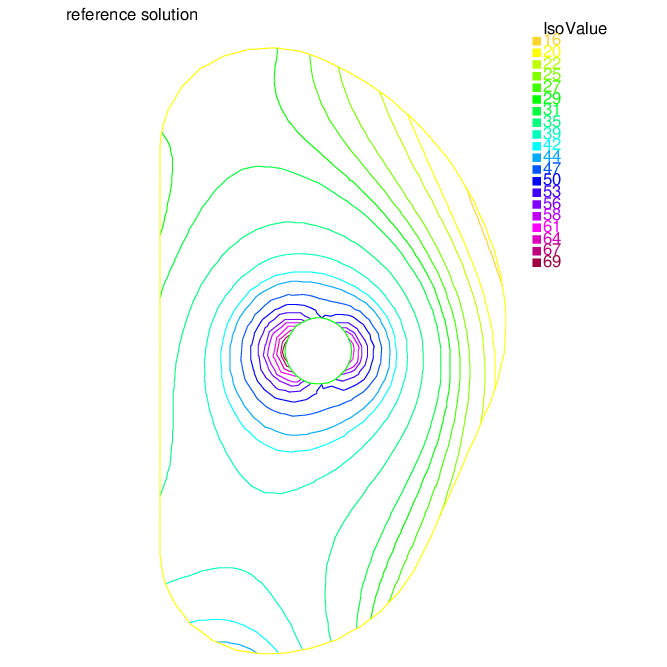Click the "IsoValue" legend heading
This screenshot has width=667, height=667.
(575, 29)
